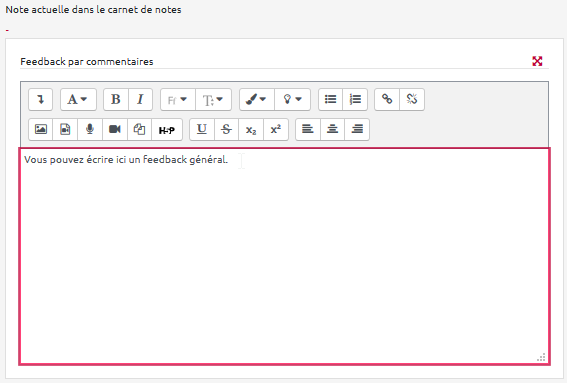
Task: Open the font size dropdown
Action: point(213,99)
